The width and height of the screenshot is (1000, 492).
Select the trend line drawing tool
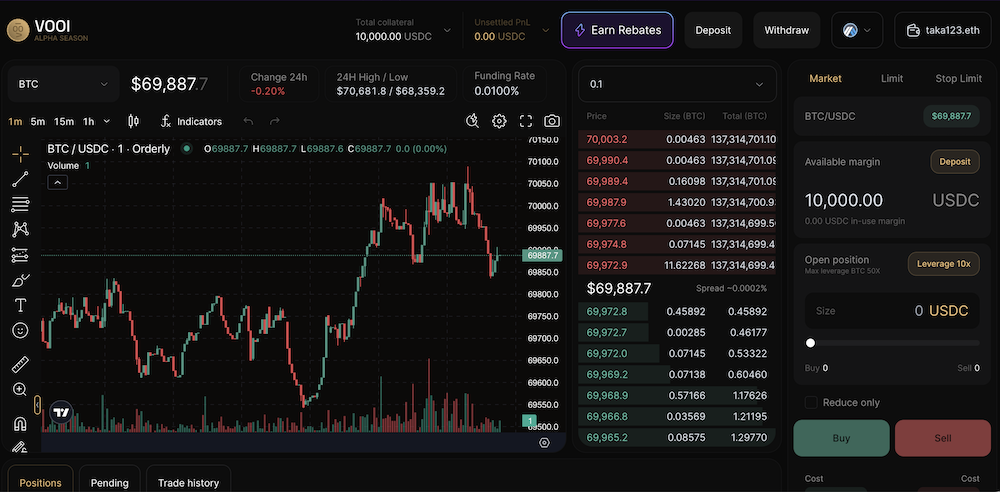[20, 179]
